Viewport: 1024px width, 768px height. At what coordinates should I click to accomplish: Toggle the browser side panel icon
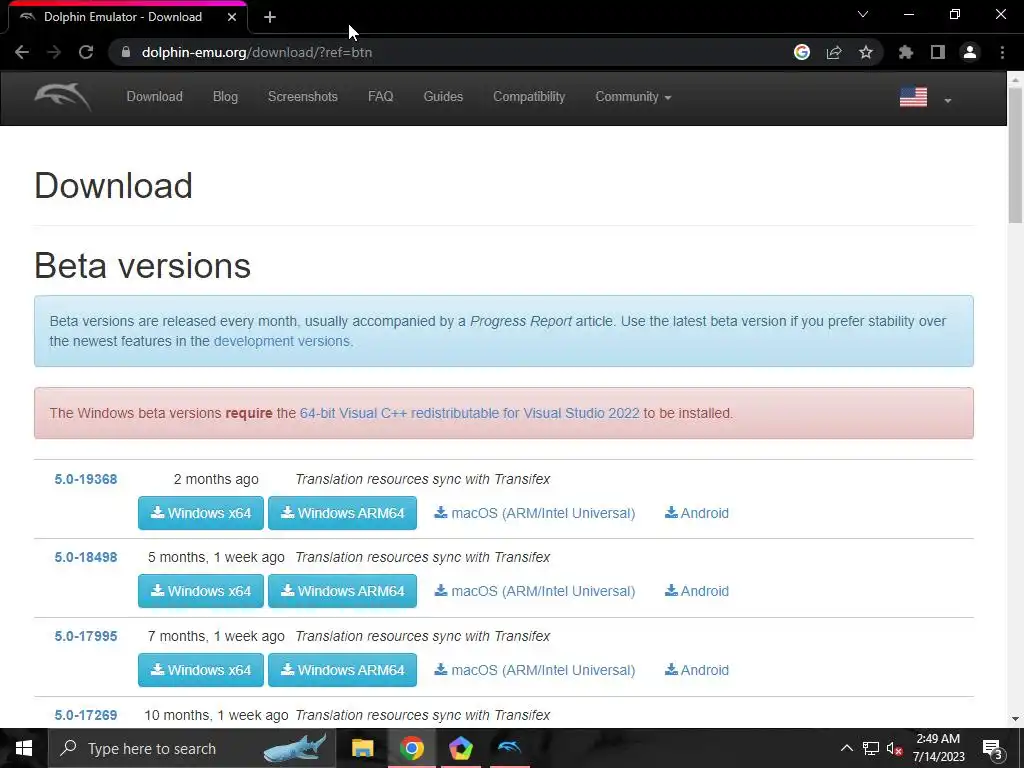938,52
